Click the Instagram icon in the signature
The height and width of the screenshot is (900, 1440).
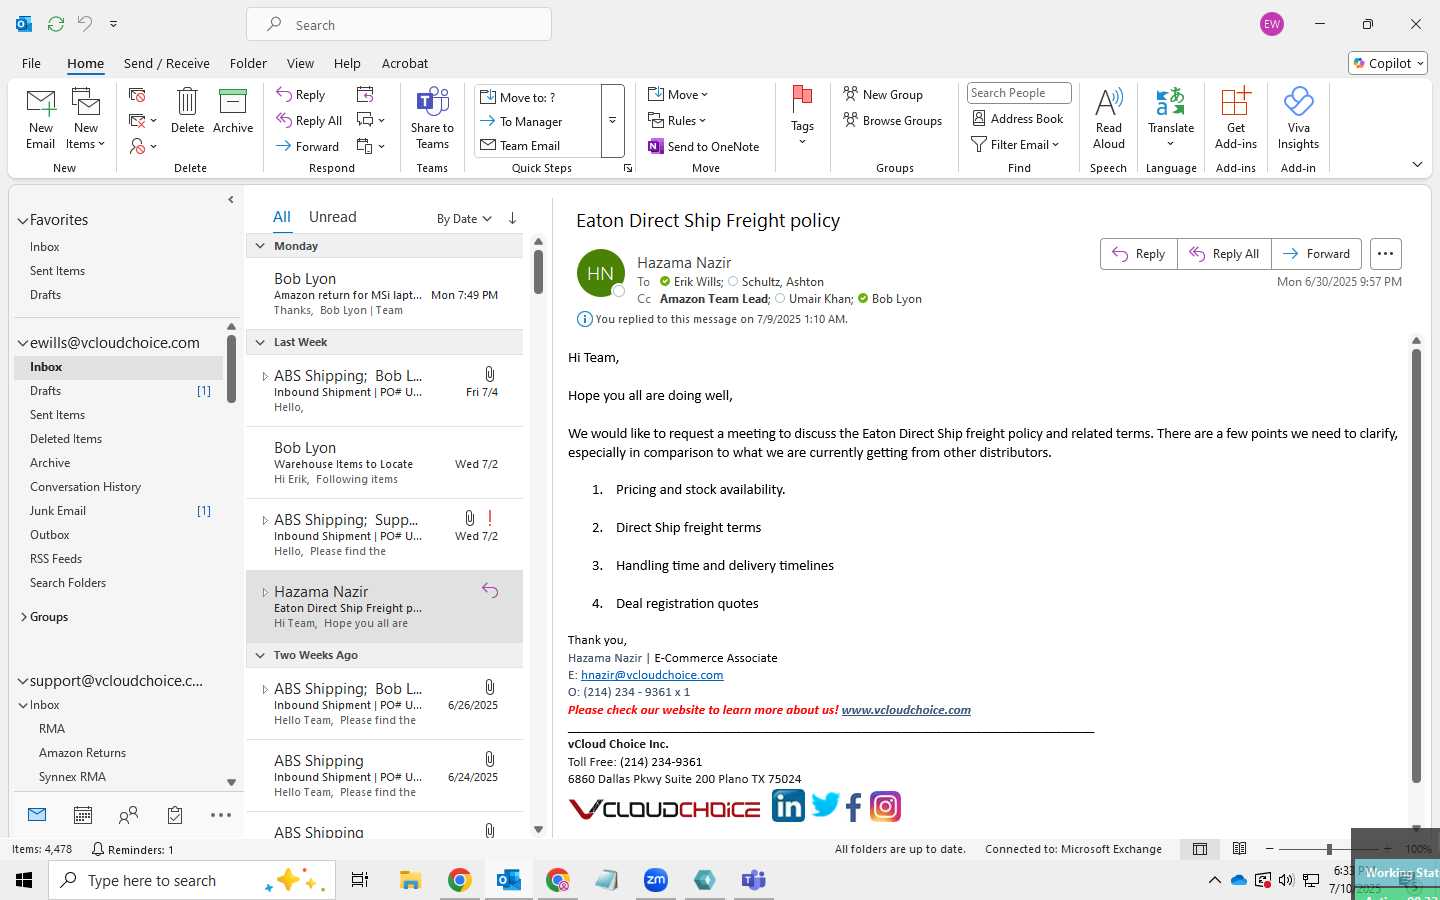(x=885, y=806)
